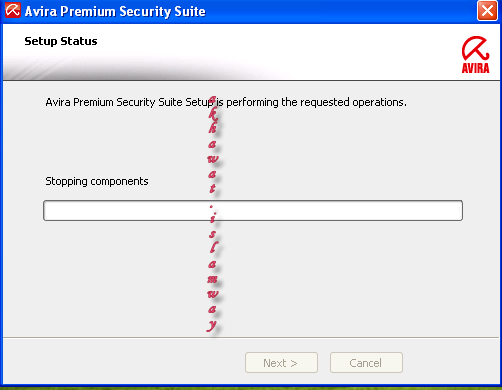Image resolution: width=502 pixels, height=390 pixels.
Task: Cancel the setup process
Action: [366, 363]
